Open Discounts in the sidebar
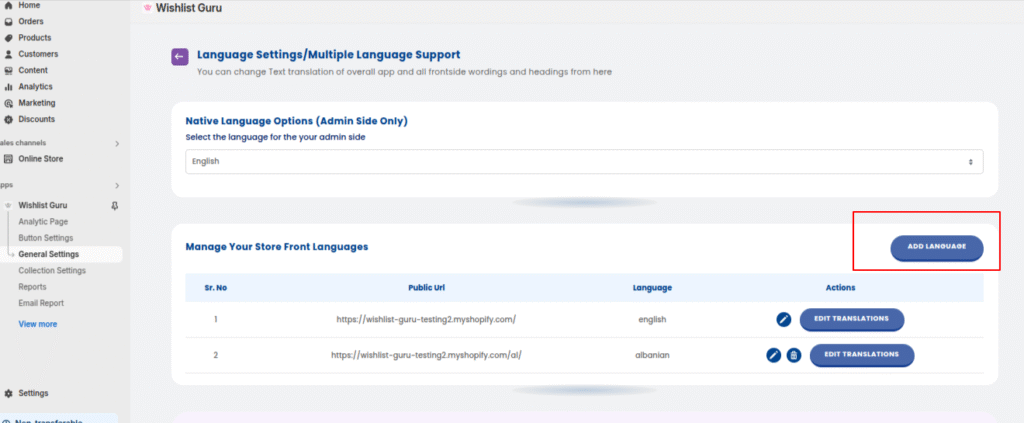Image resolution: width=1024 pixels, height=423 pixels. tap(37, 119)
